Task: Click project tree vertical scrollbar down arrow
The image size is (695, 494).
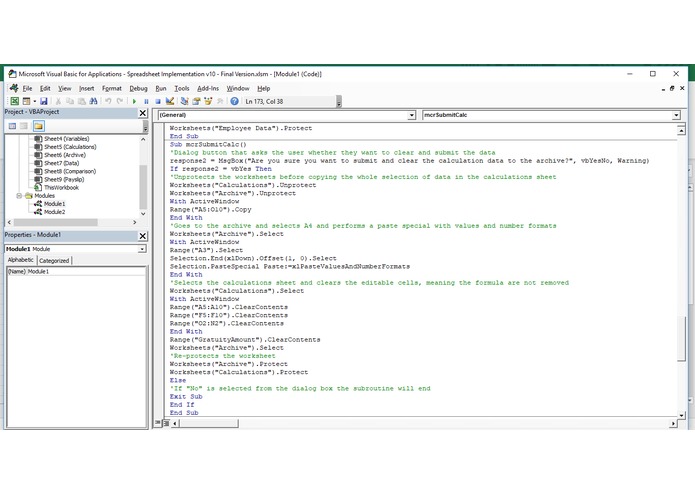Action: pyautogui.click(x=143, y=214)
